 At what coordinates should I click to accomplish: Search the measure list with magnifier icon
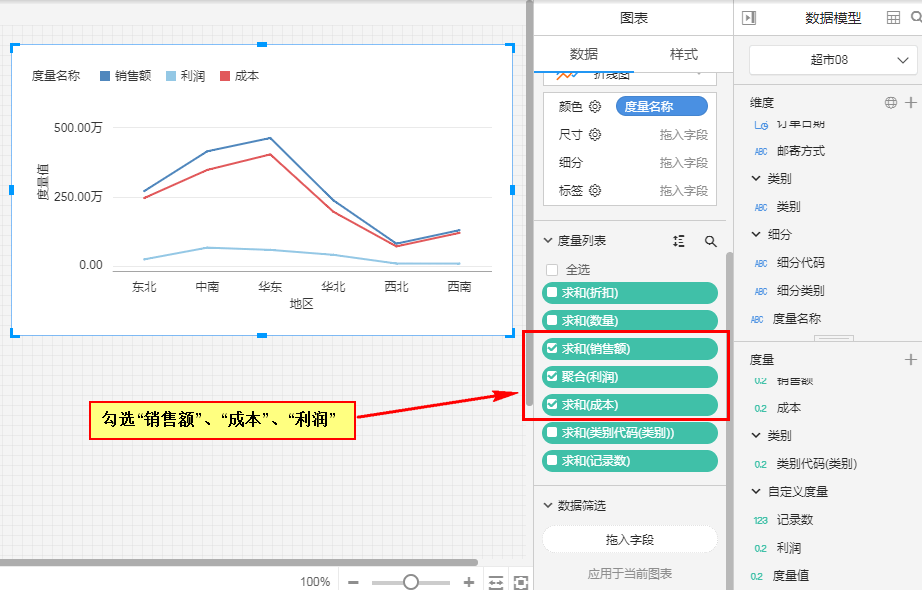(711, 241)
